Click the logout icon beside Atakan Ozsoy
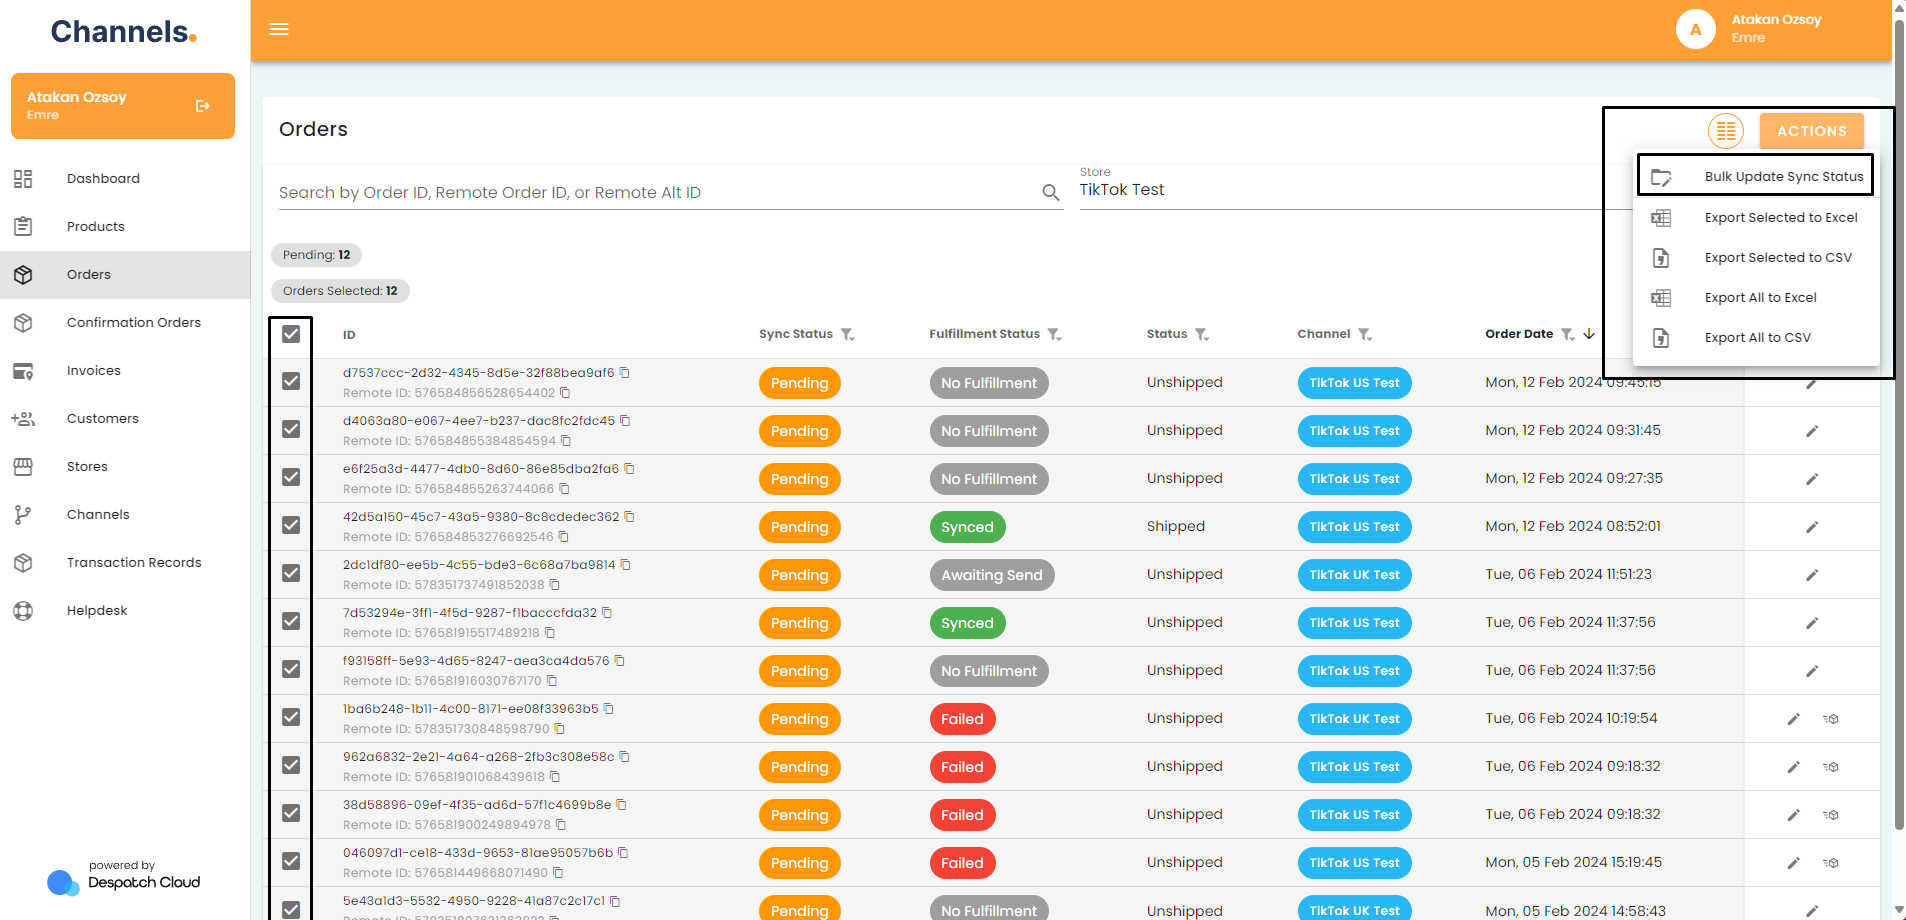1906x920 pixels. point(203,106)
